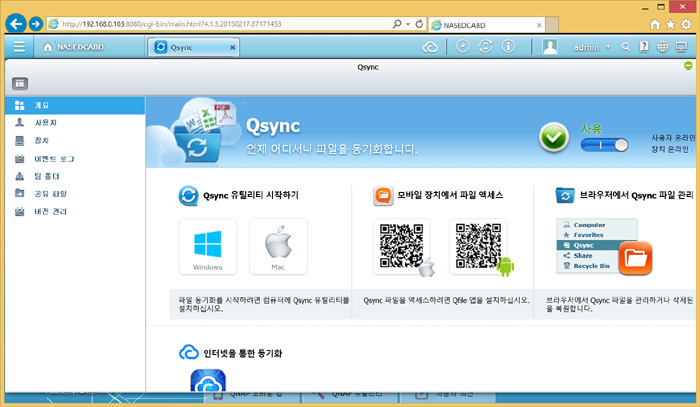Screen dimensions: 700x407
Task: Go to NASEDCABD home desktop
Action: [x=74, y=47]
